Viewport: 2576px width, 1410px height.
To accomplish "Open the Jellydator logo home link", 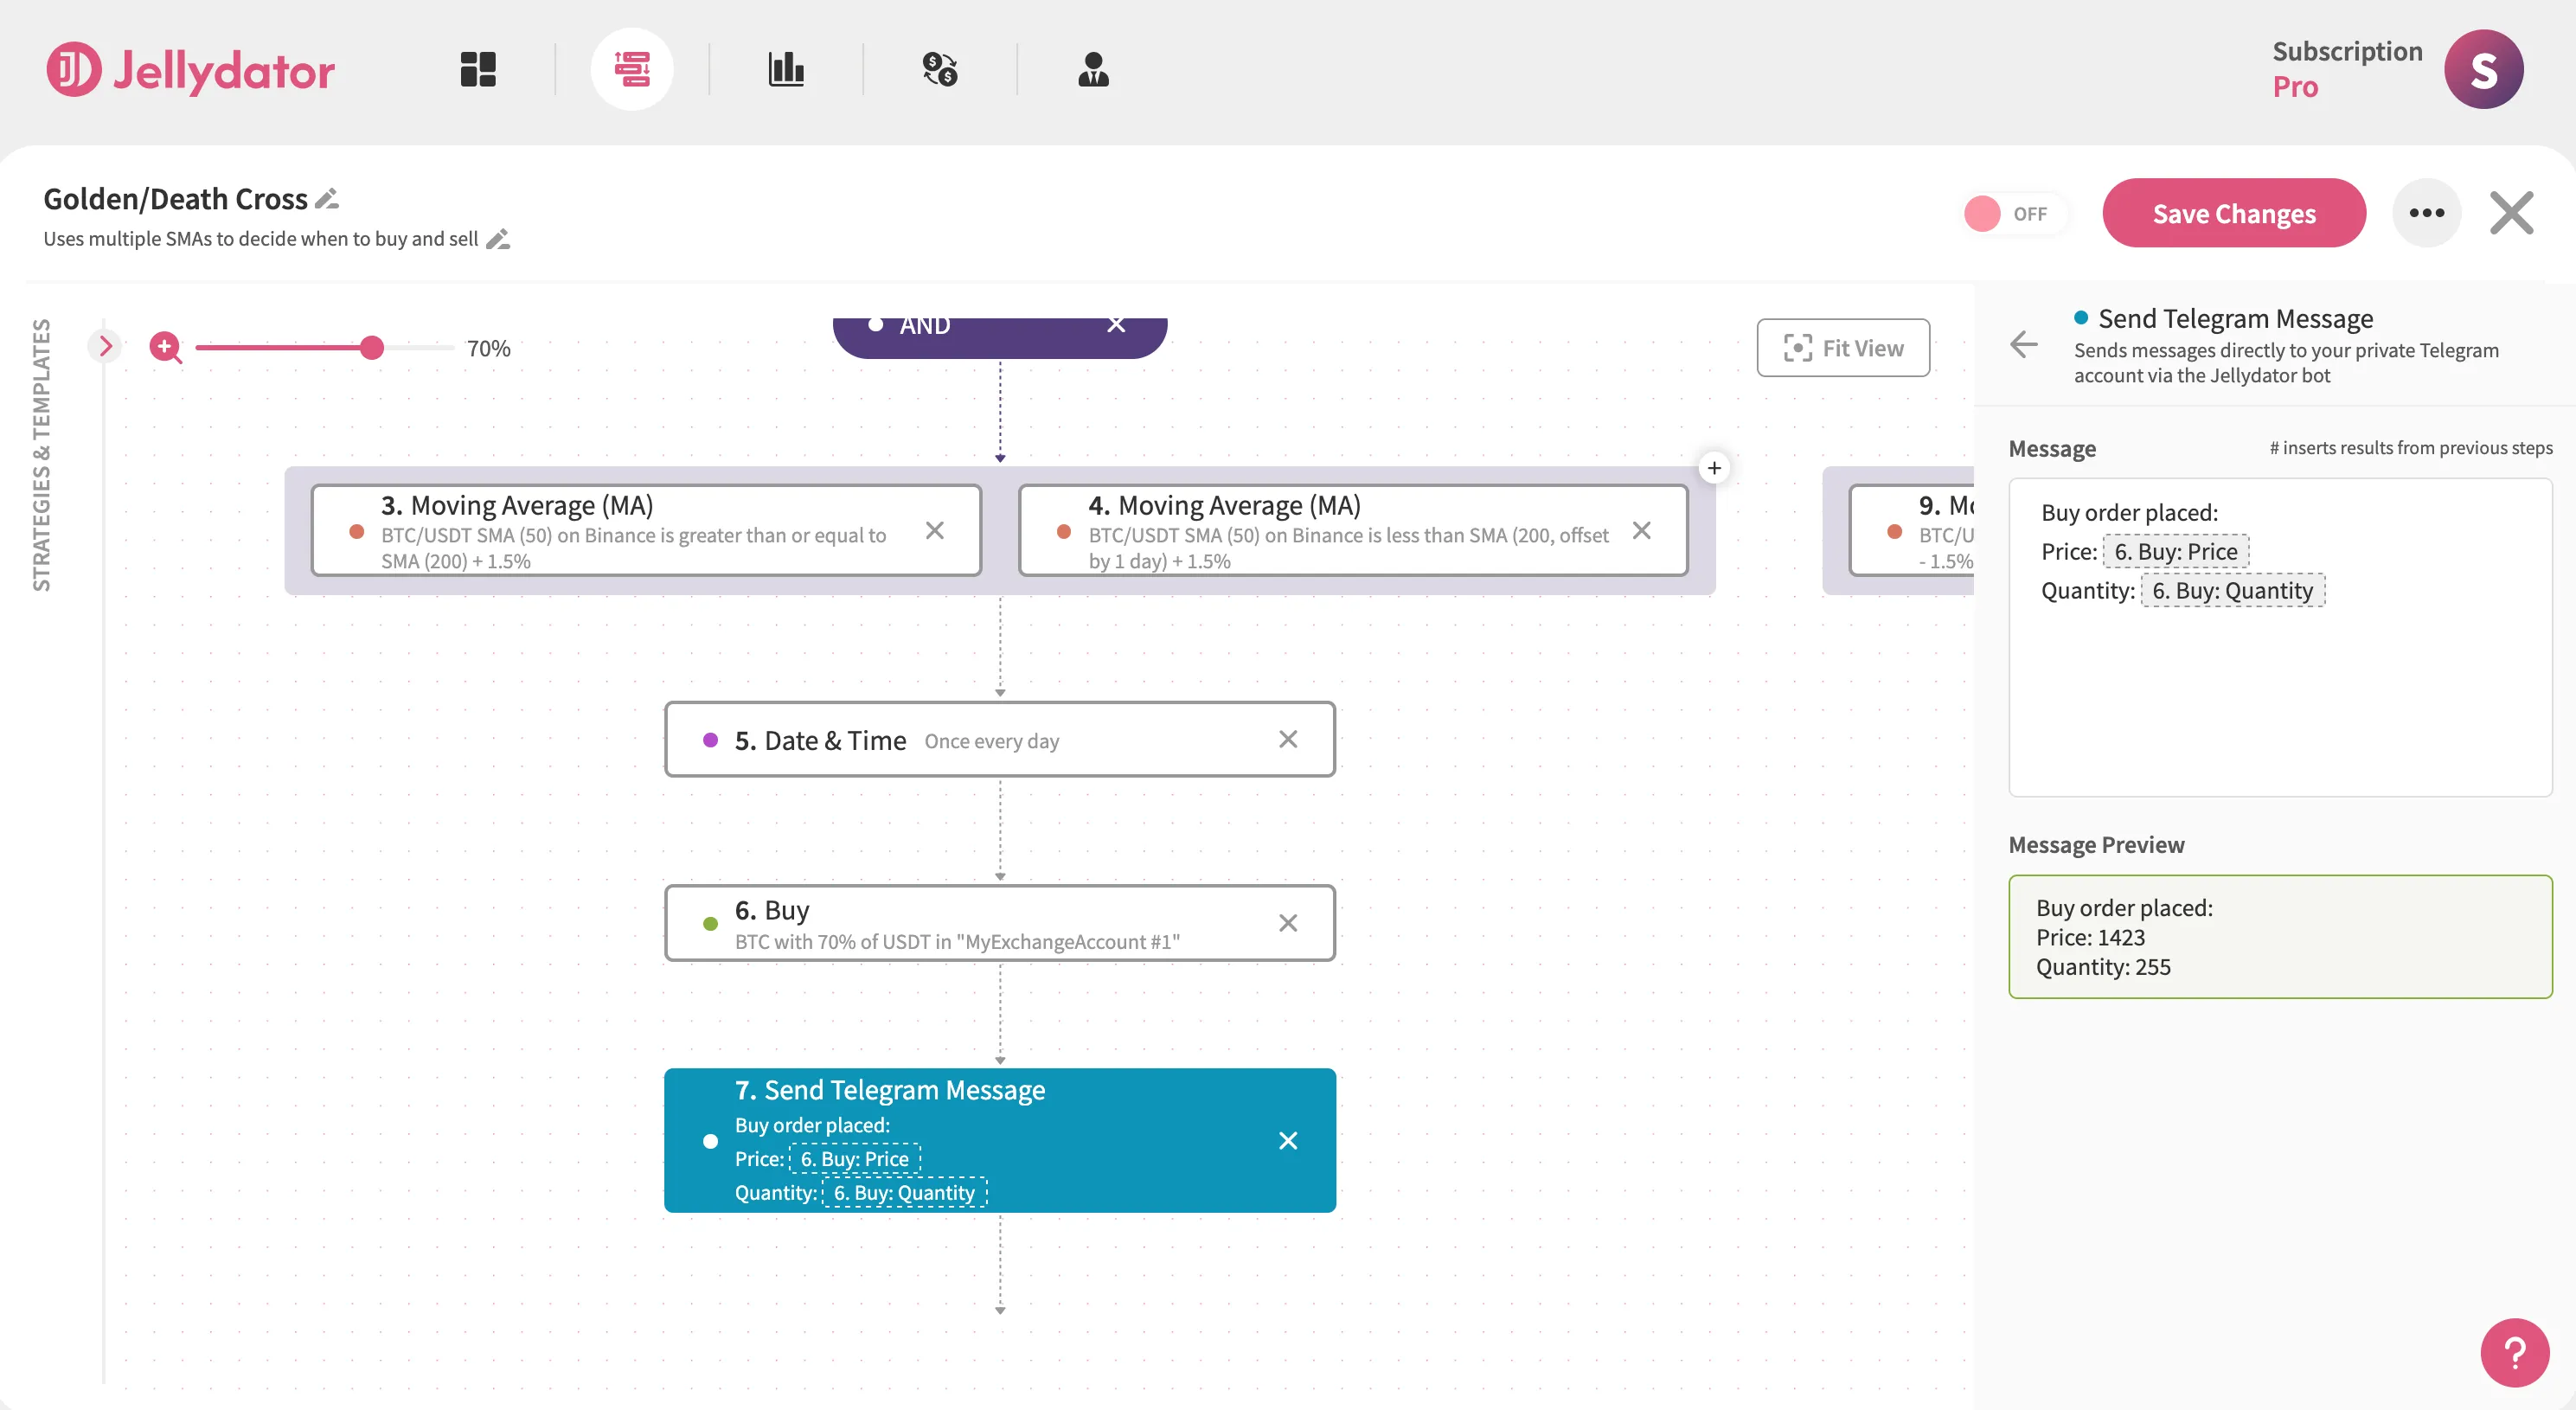I will click(x=190, y=70).
